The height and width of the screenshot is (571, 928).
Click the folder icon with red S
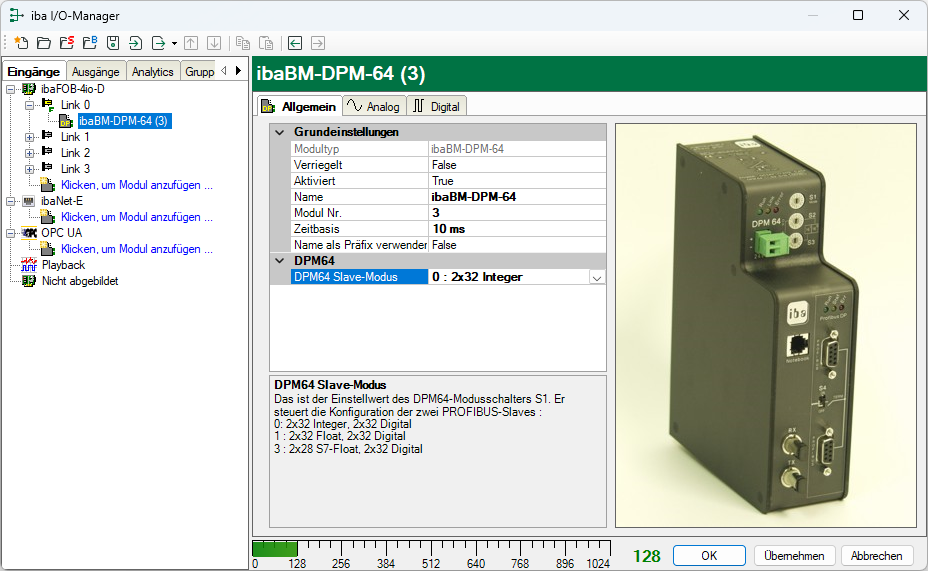click(x=66, y=43)
